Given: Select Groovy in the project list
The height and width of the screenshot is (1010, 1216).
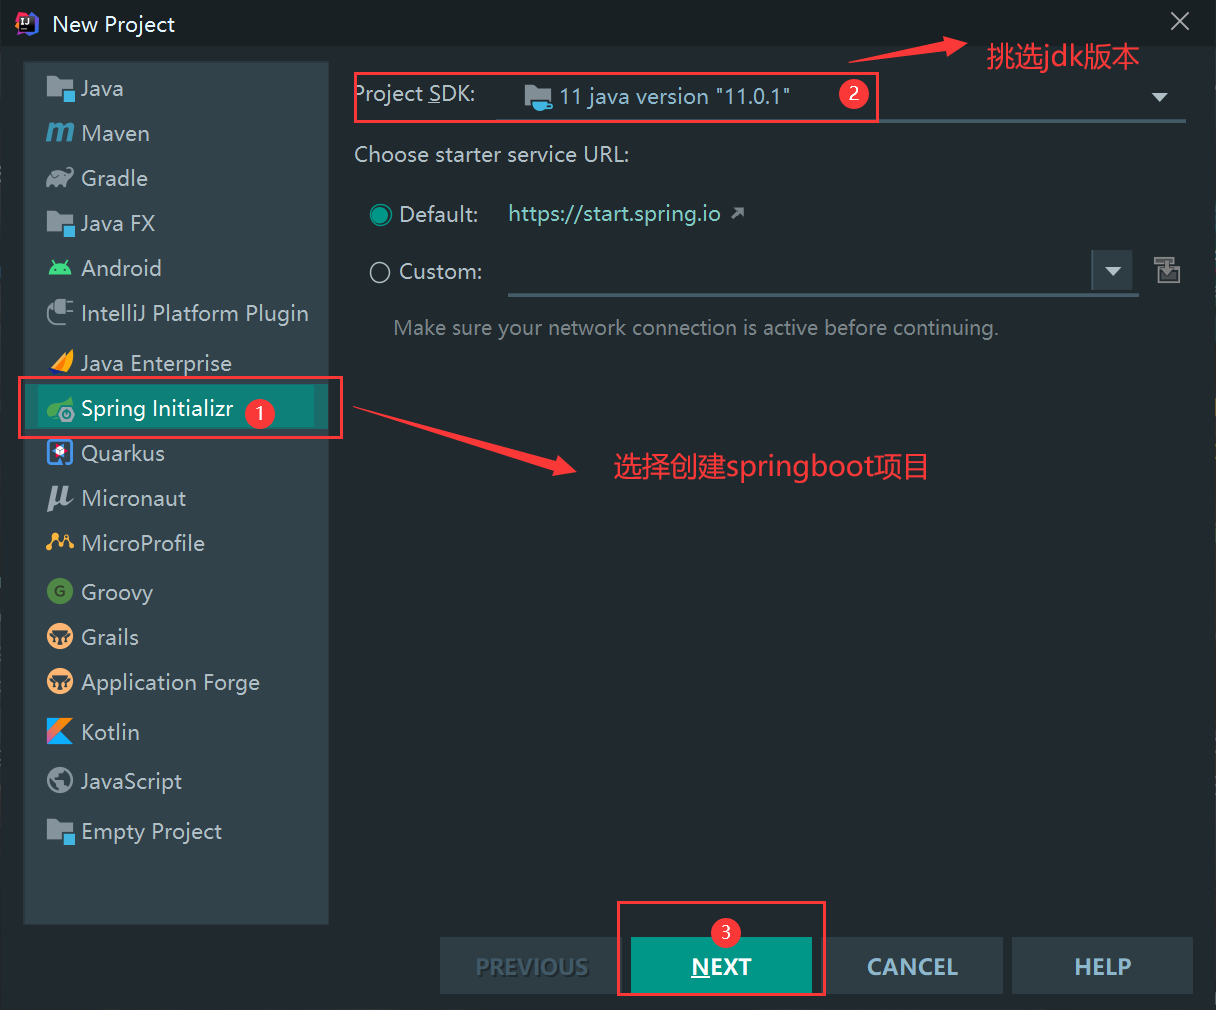Looking at the screenshot, I should click(117, 592).
